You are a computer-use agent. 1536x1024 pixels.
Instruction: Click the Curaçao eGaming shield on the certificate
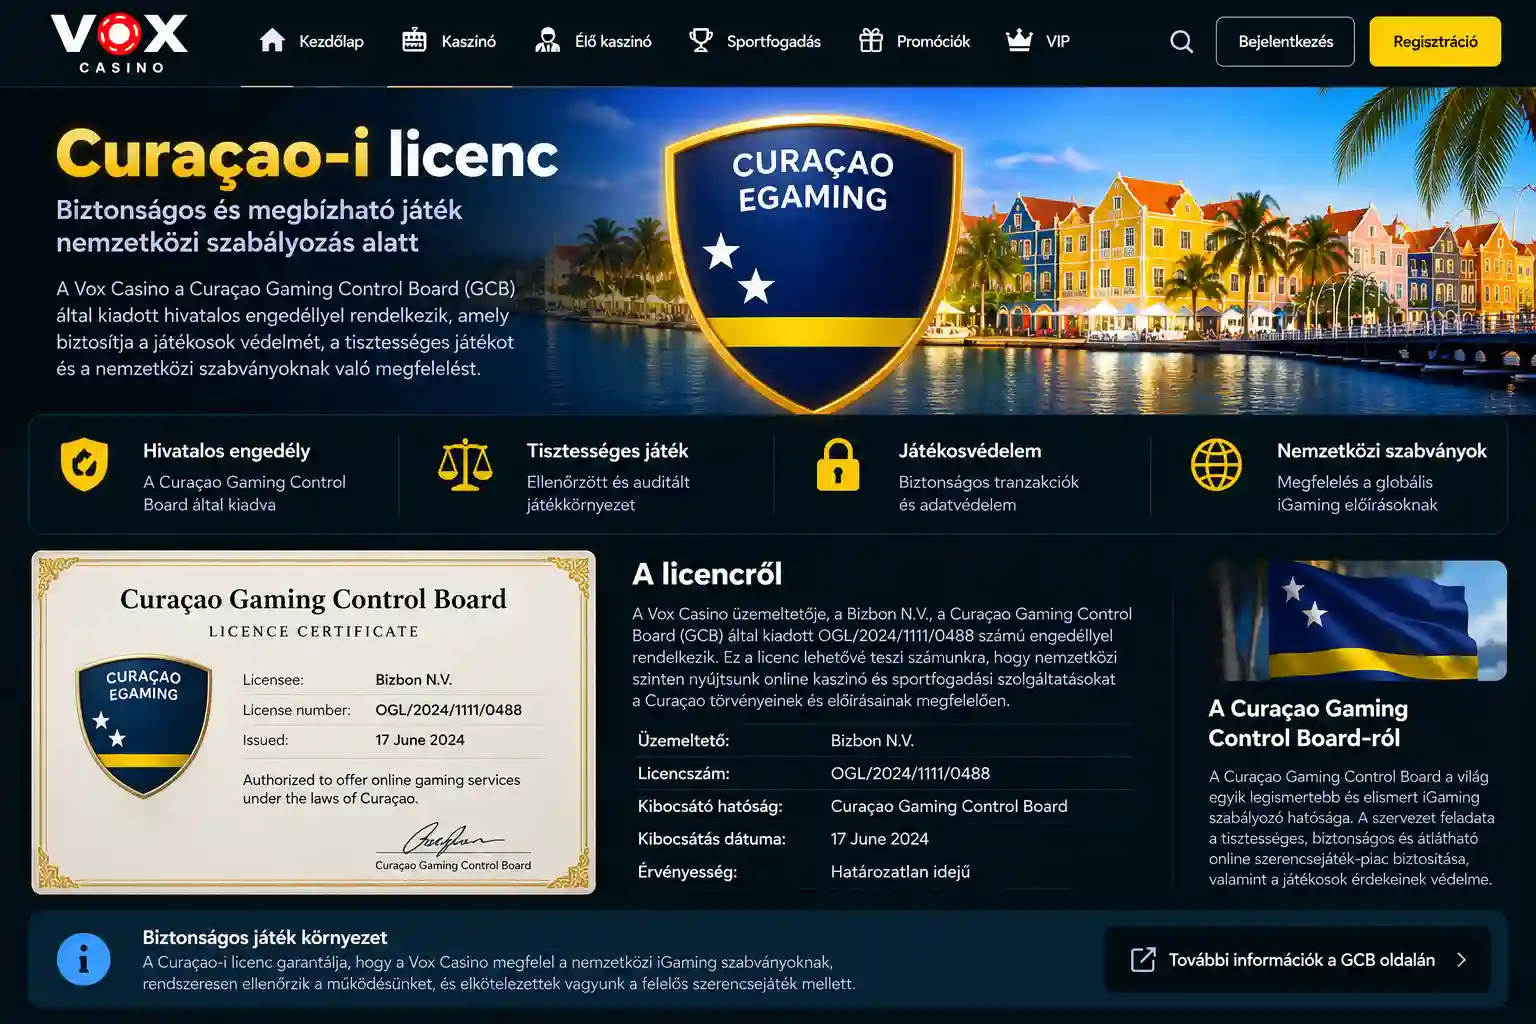click(144, 725)
